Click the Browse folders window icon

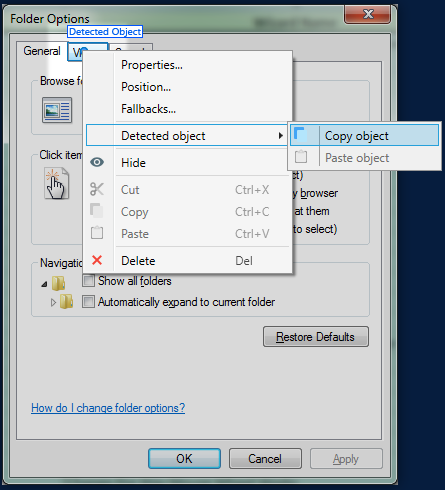57,110
